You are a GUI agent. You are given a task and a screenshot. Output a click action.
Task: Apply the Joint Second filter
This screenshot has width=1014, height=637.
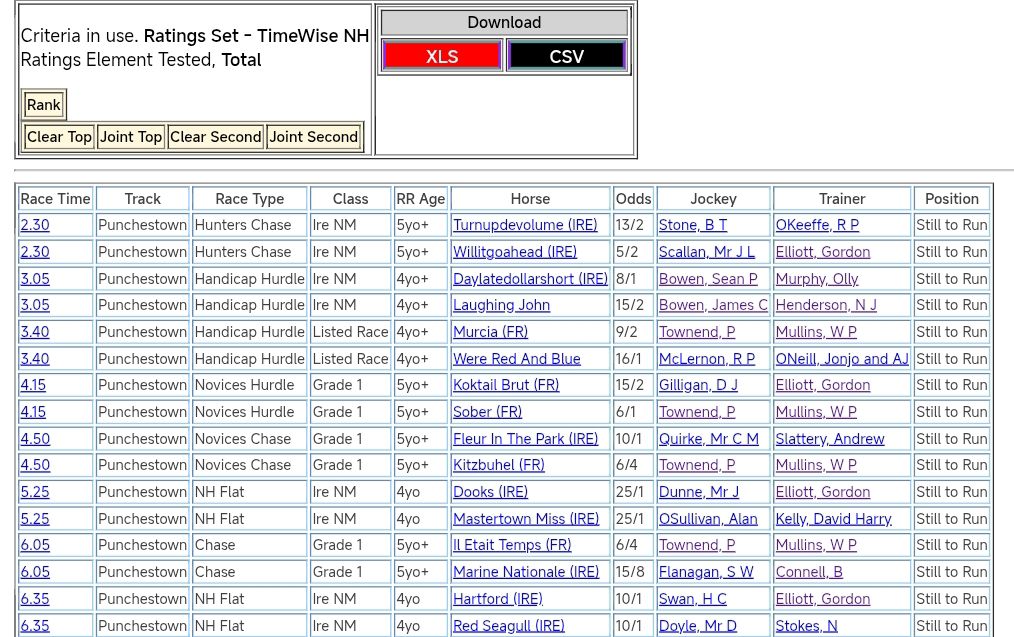(313, 137)
